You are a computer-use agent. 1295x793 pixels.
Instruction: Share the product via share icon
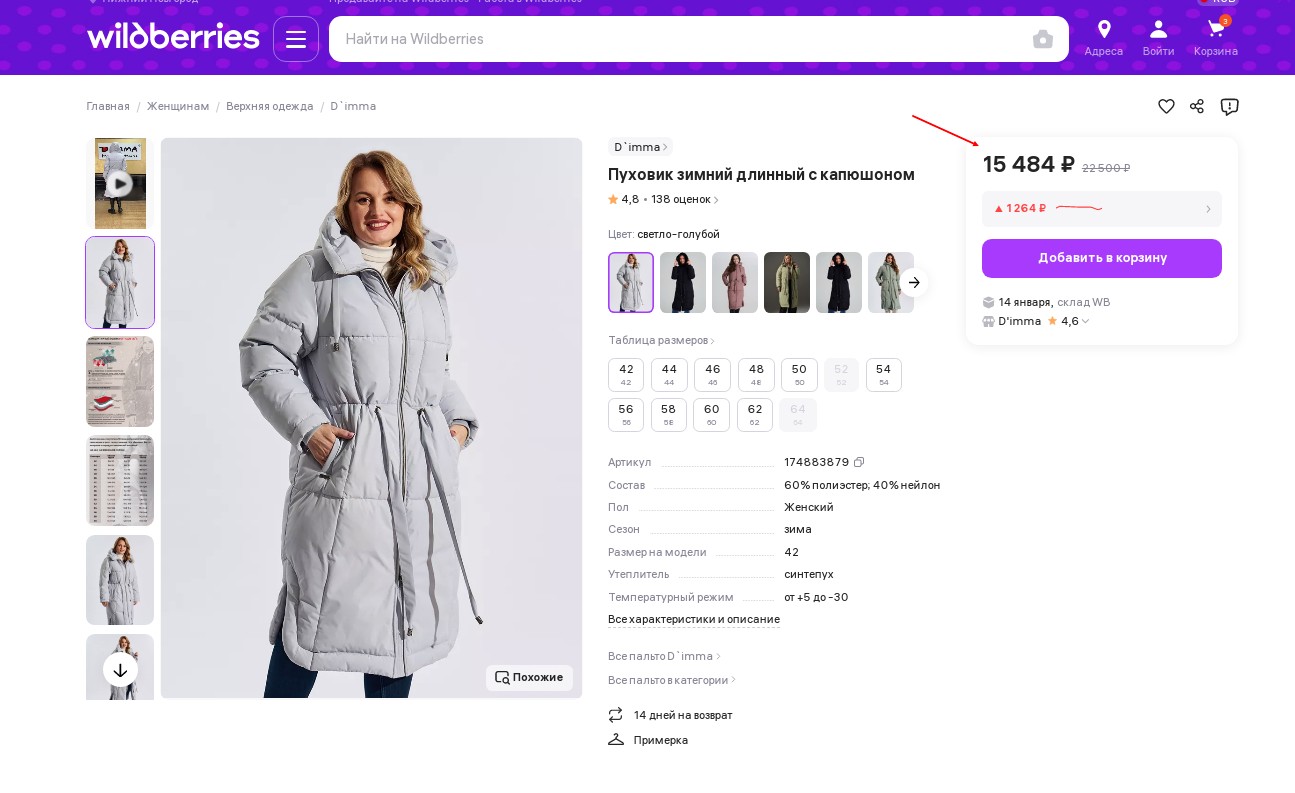coord(1197,106)
